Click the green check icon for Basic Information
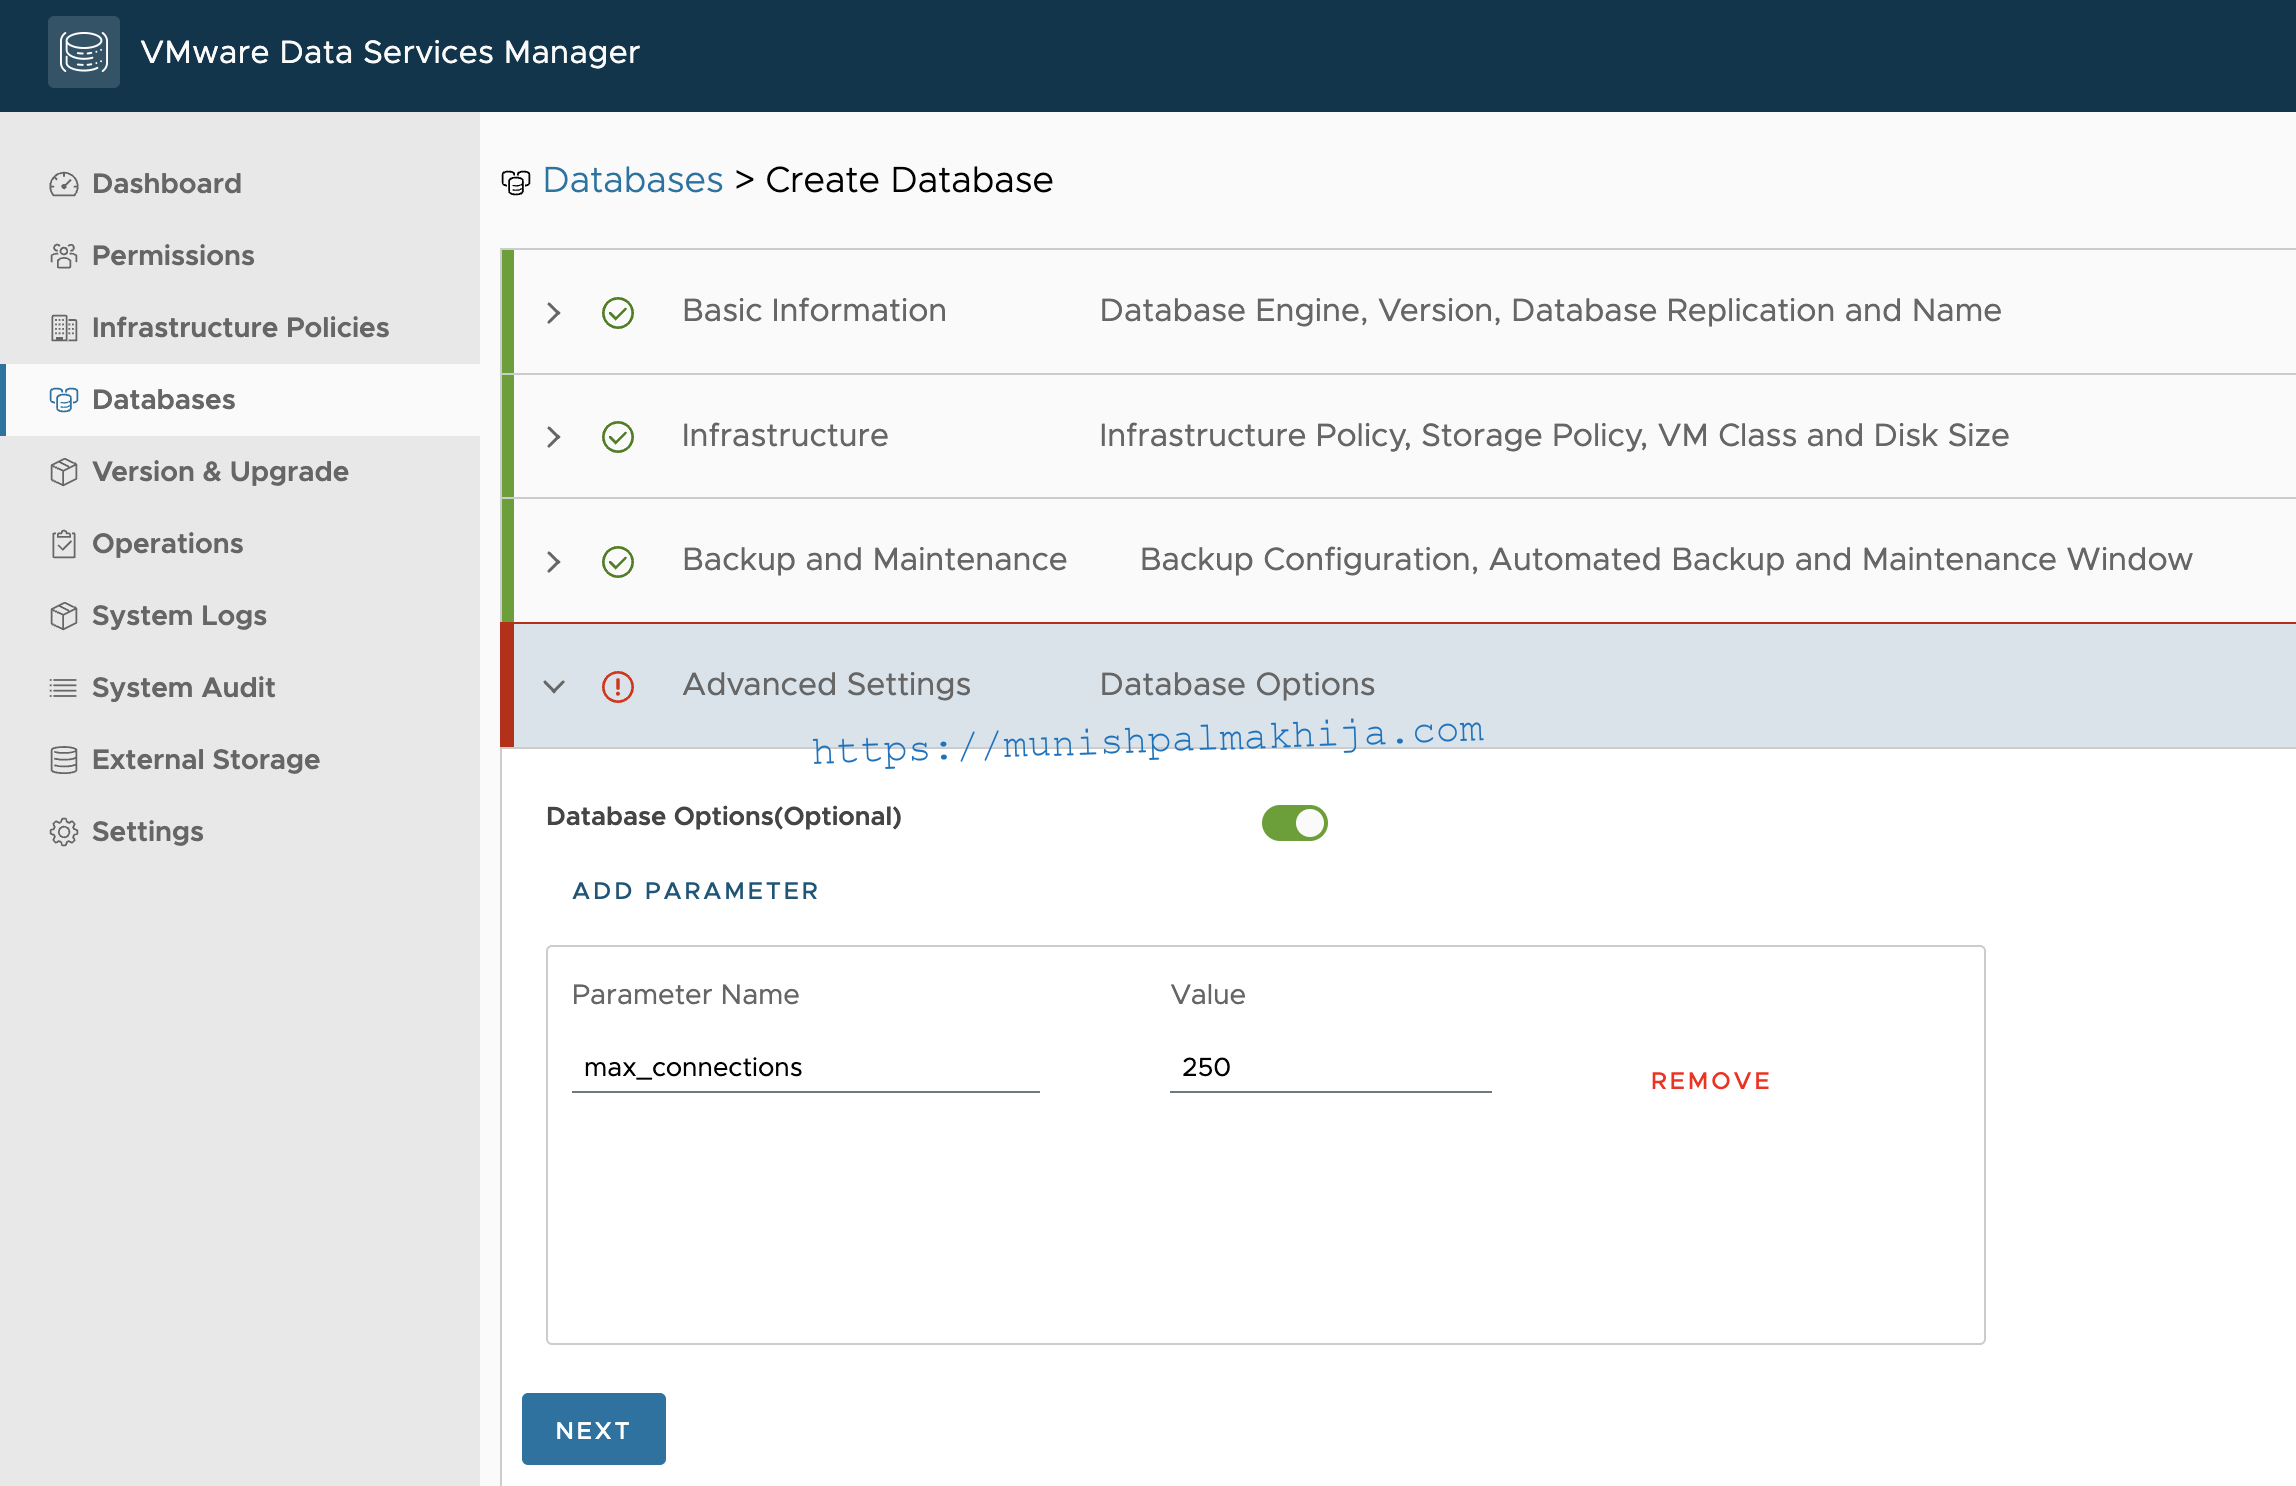 pos(618,313)
